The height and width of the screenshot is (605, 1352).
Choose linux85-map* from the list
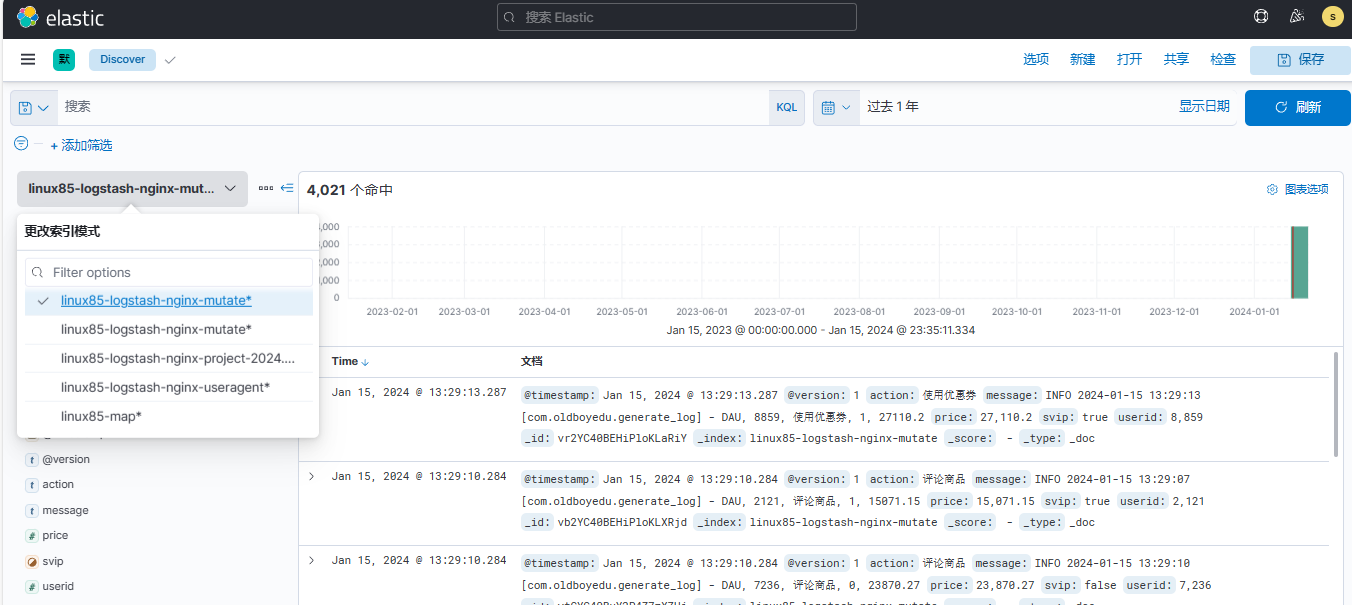pos(101,416)
